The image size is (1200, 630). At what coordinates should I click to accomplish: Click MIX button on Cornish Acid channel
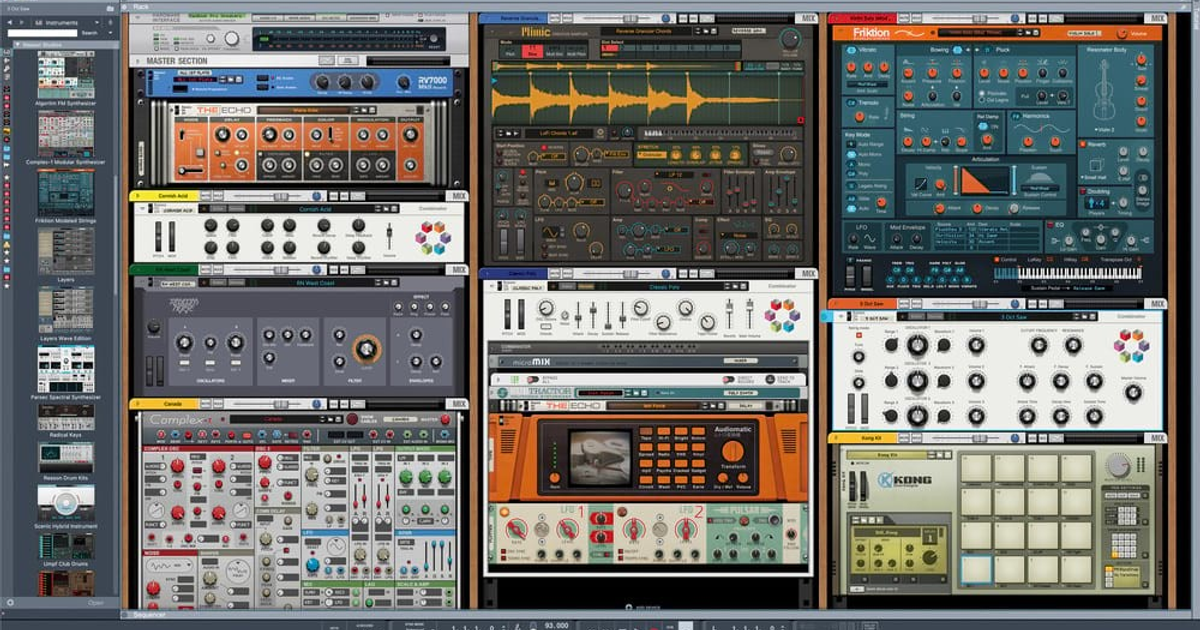[x=459, y=197]
